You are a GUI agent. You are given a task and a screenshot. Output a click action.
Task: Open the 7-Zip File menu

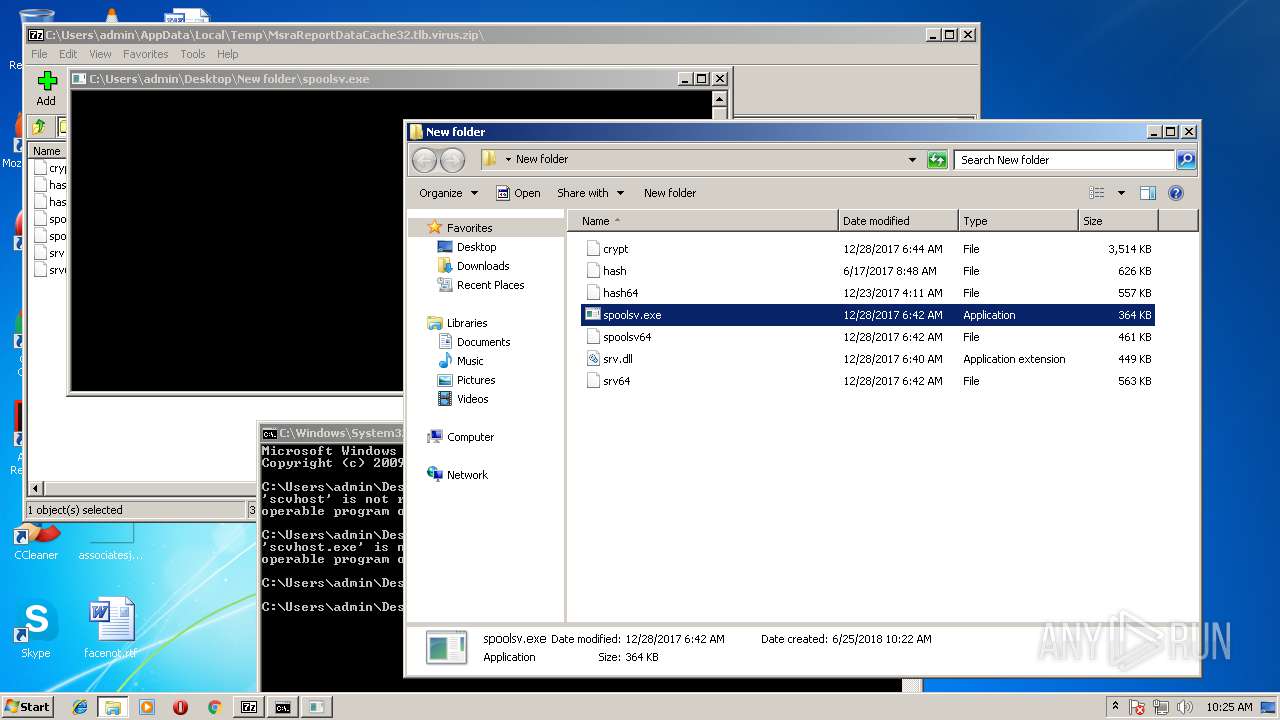pos(39,54)
